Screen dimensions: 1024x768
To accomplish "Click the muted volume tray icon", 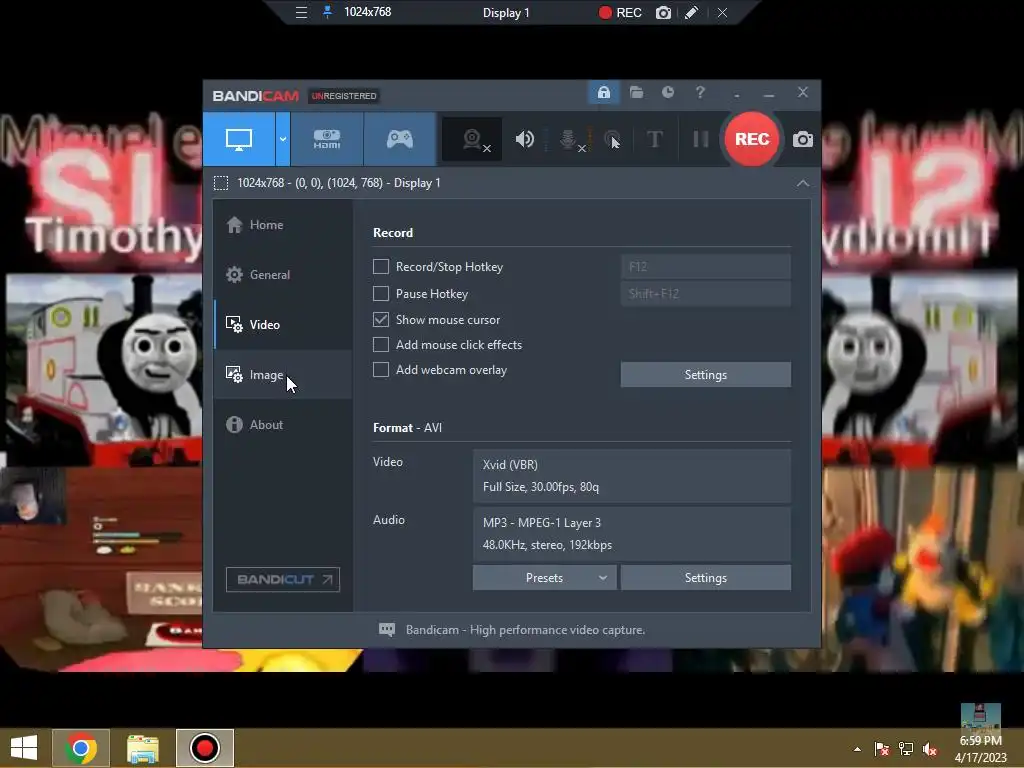I will pos(929,749).
